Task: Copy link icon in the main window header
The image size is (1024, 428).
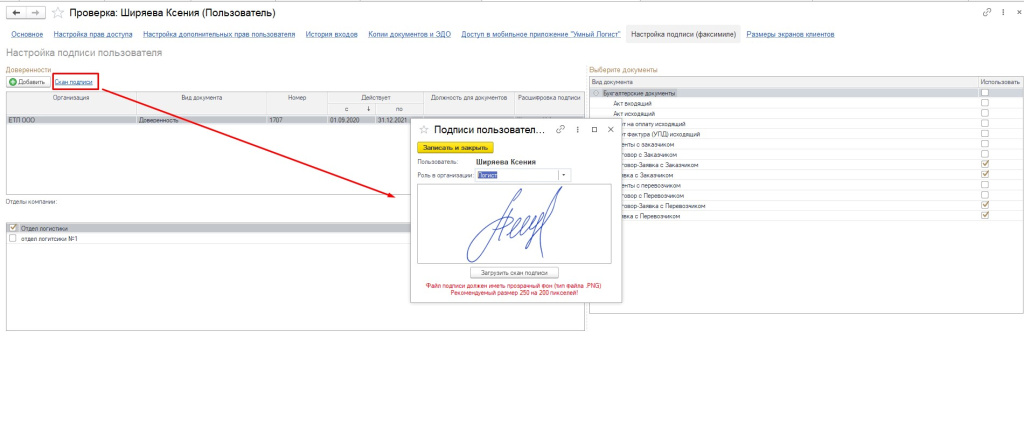Action: [x=986, y=12]
